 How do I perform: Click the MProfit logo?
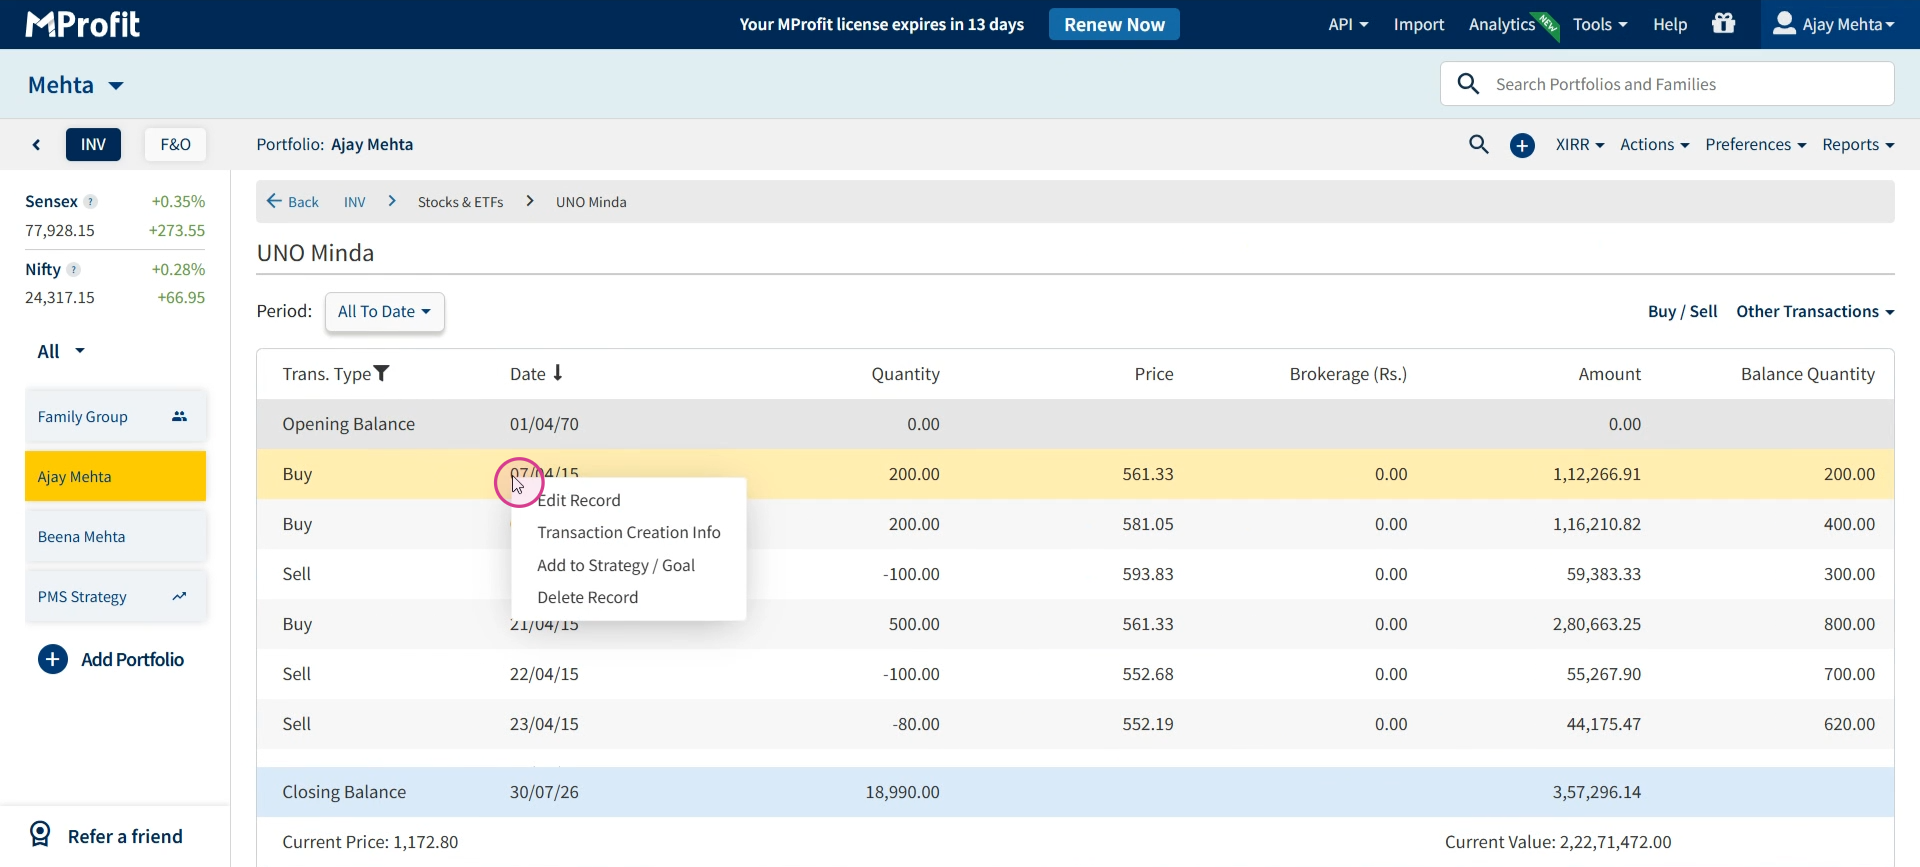83,24
